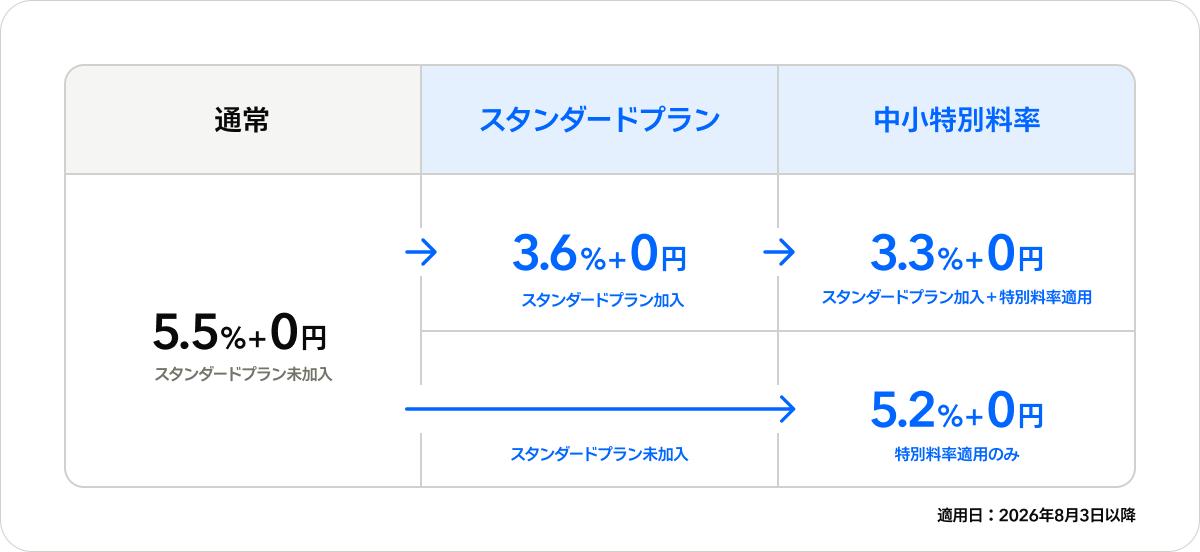Screen dimensions: 1200x552
Task: Click the 特別料率適用のみ label
Action: click(957, 454)
